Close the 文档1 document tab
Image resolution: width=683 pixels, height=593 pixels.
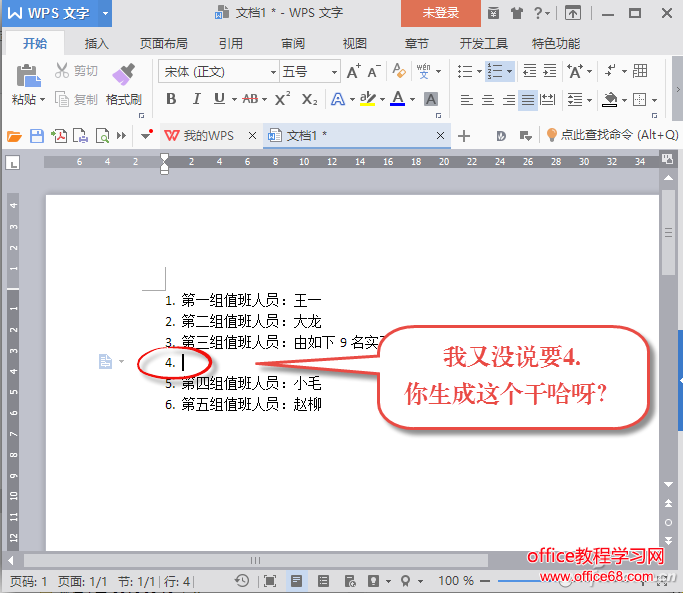[x=440, y=136]
